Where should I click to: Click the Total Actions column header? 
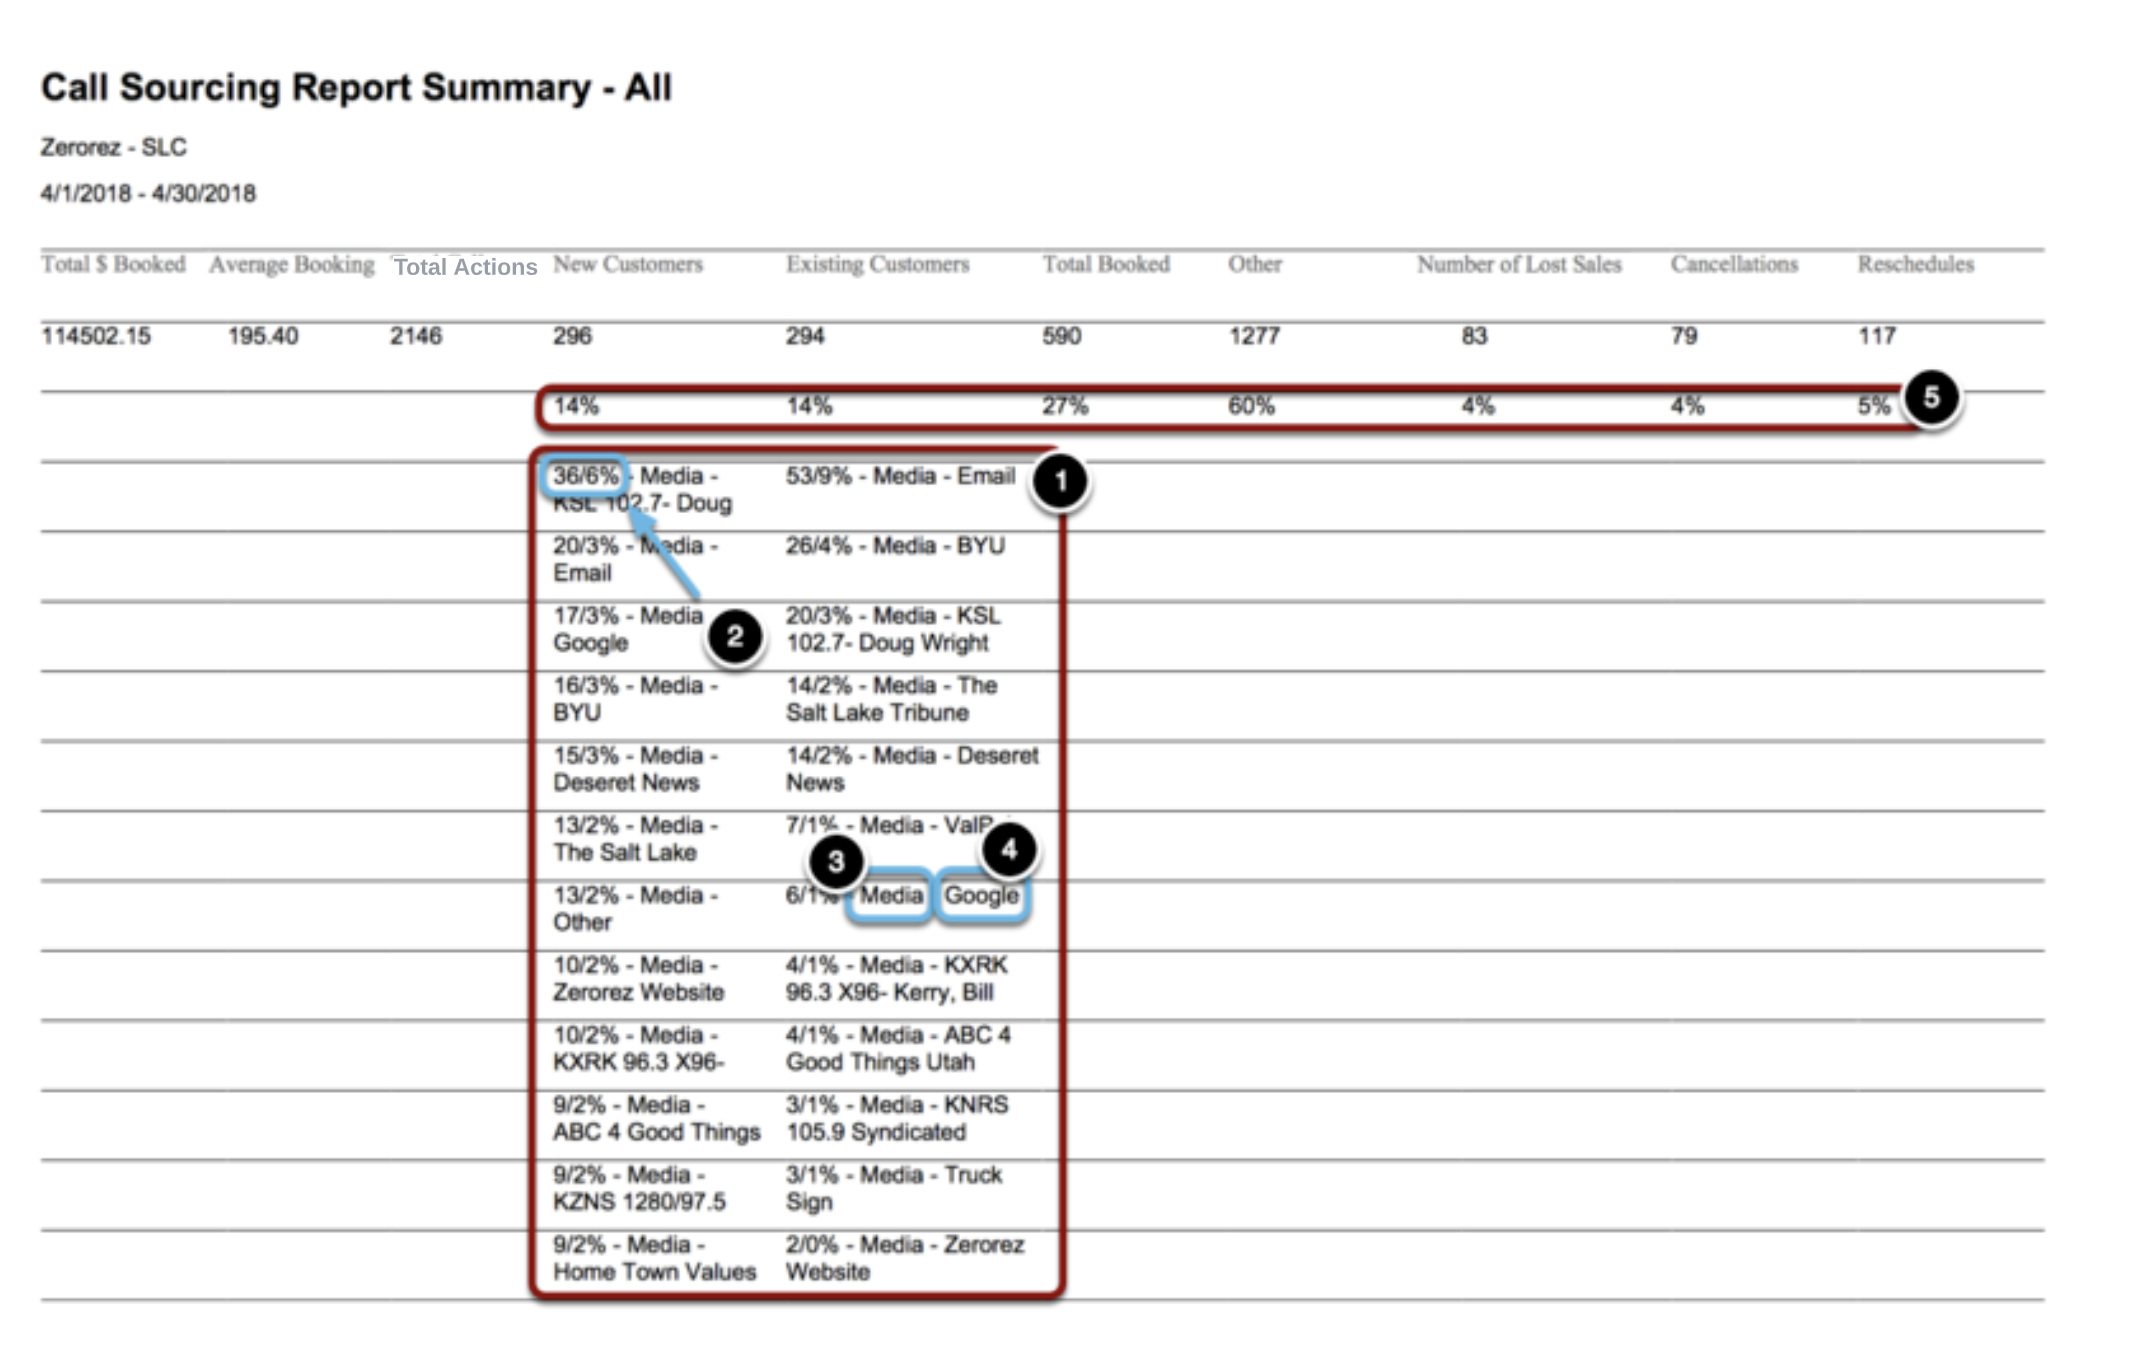(465, 267)
